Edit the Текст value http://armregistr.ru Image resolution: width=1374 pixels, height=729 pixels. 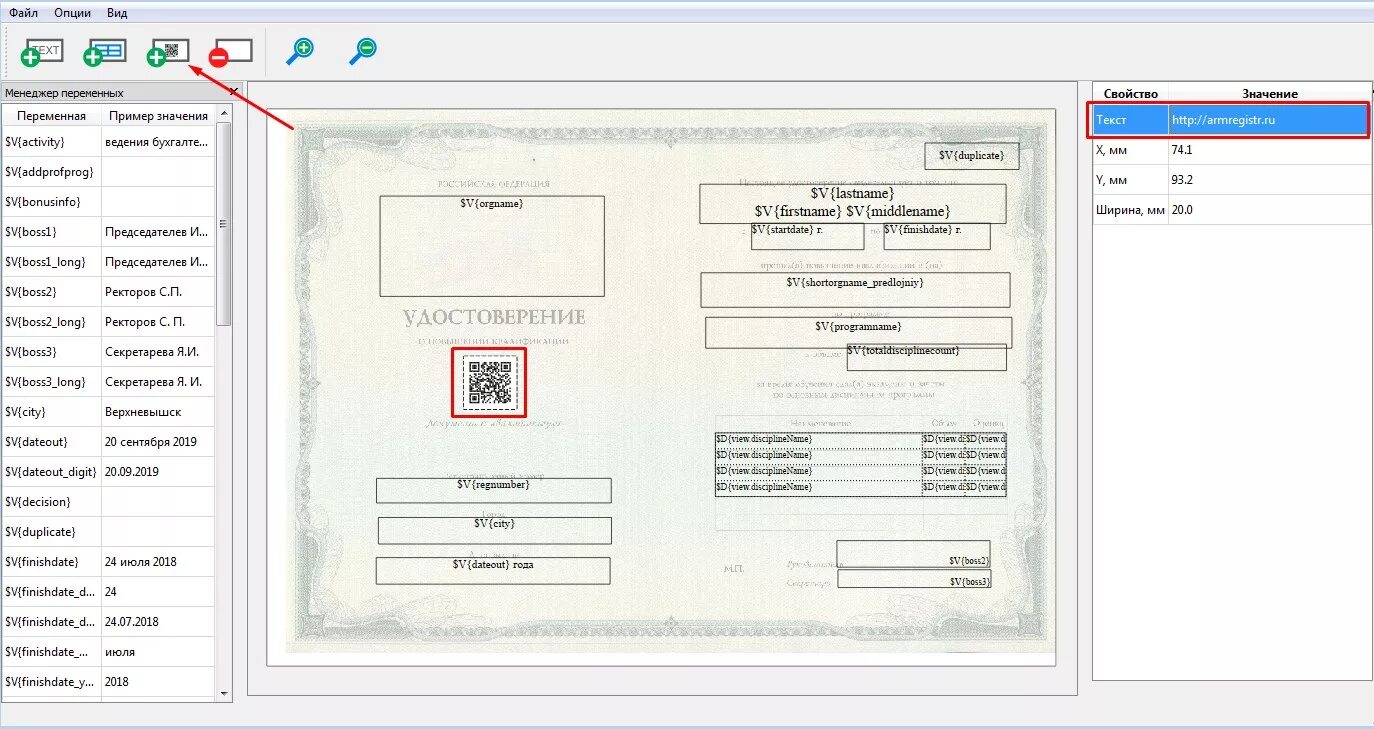1268,120
